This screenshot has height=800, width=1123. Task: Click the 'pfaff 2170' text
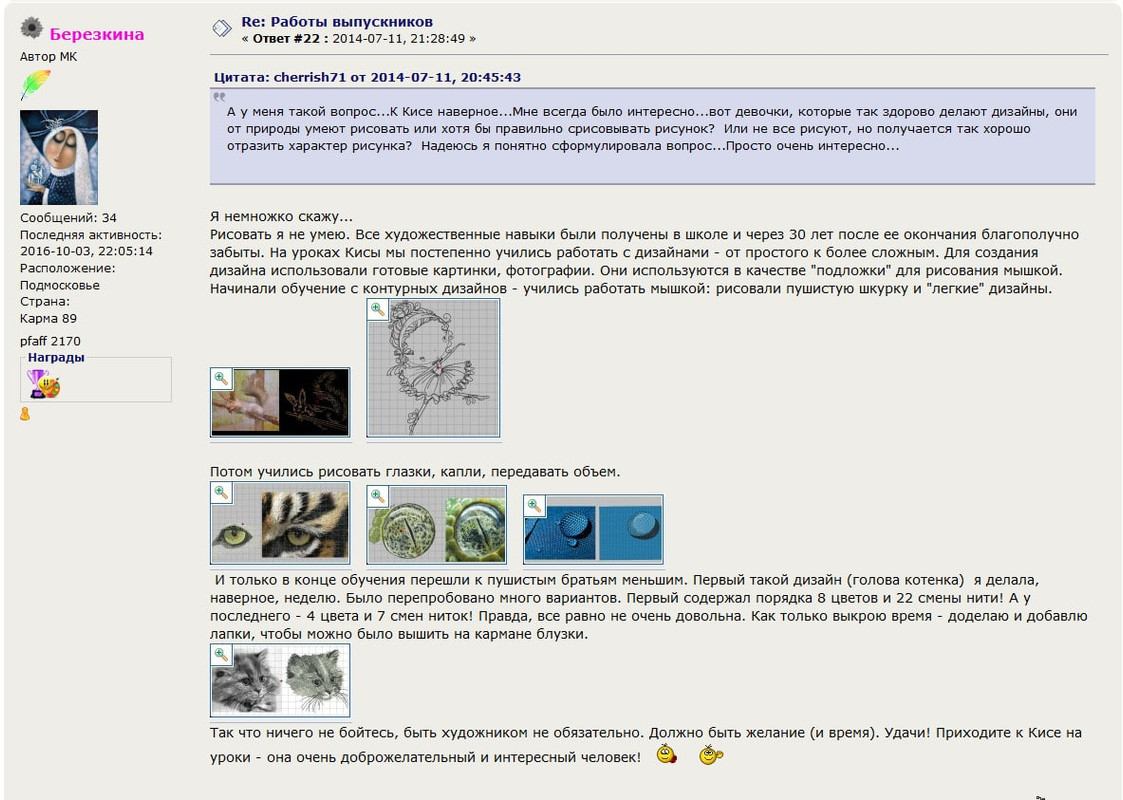click(50, 341)
